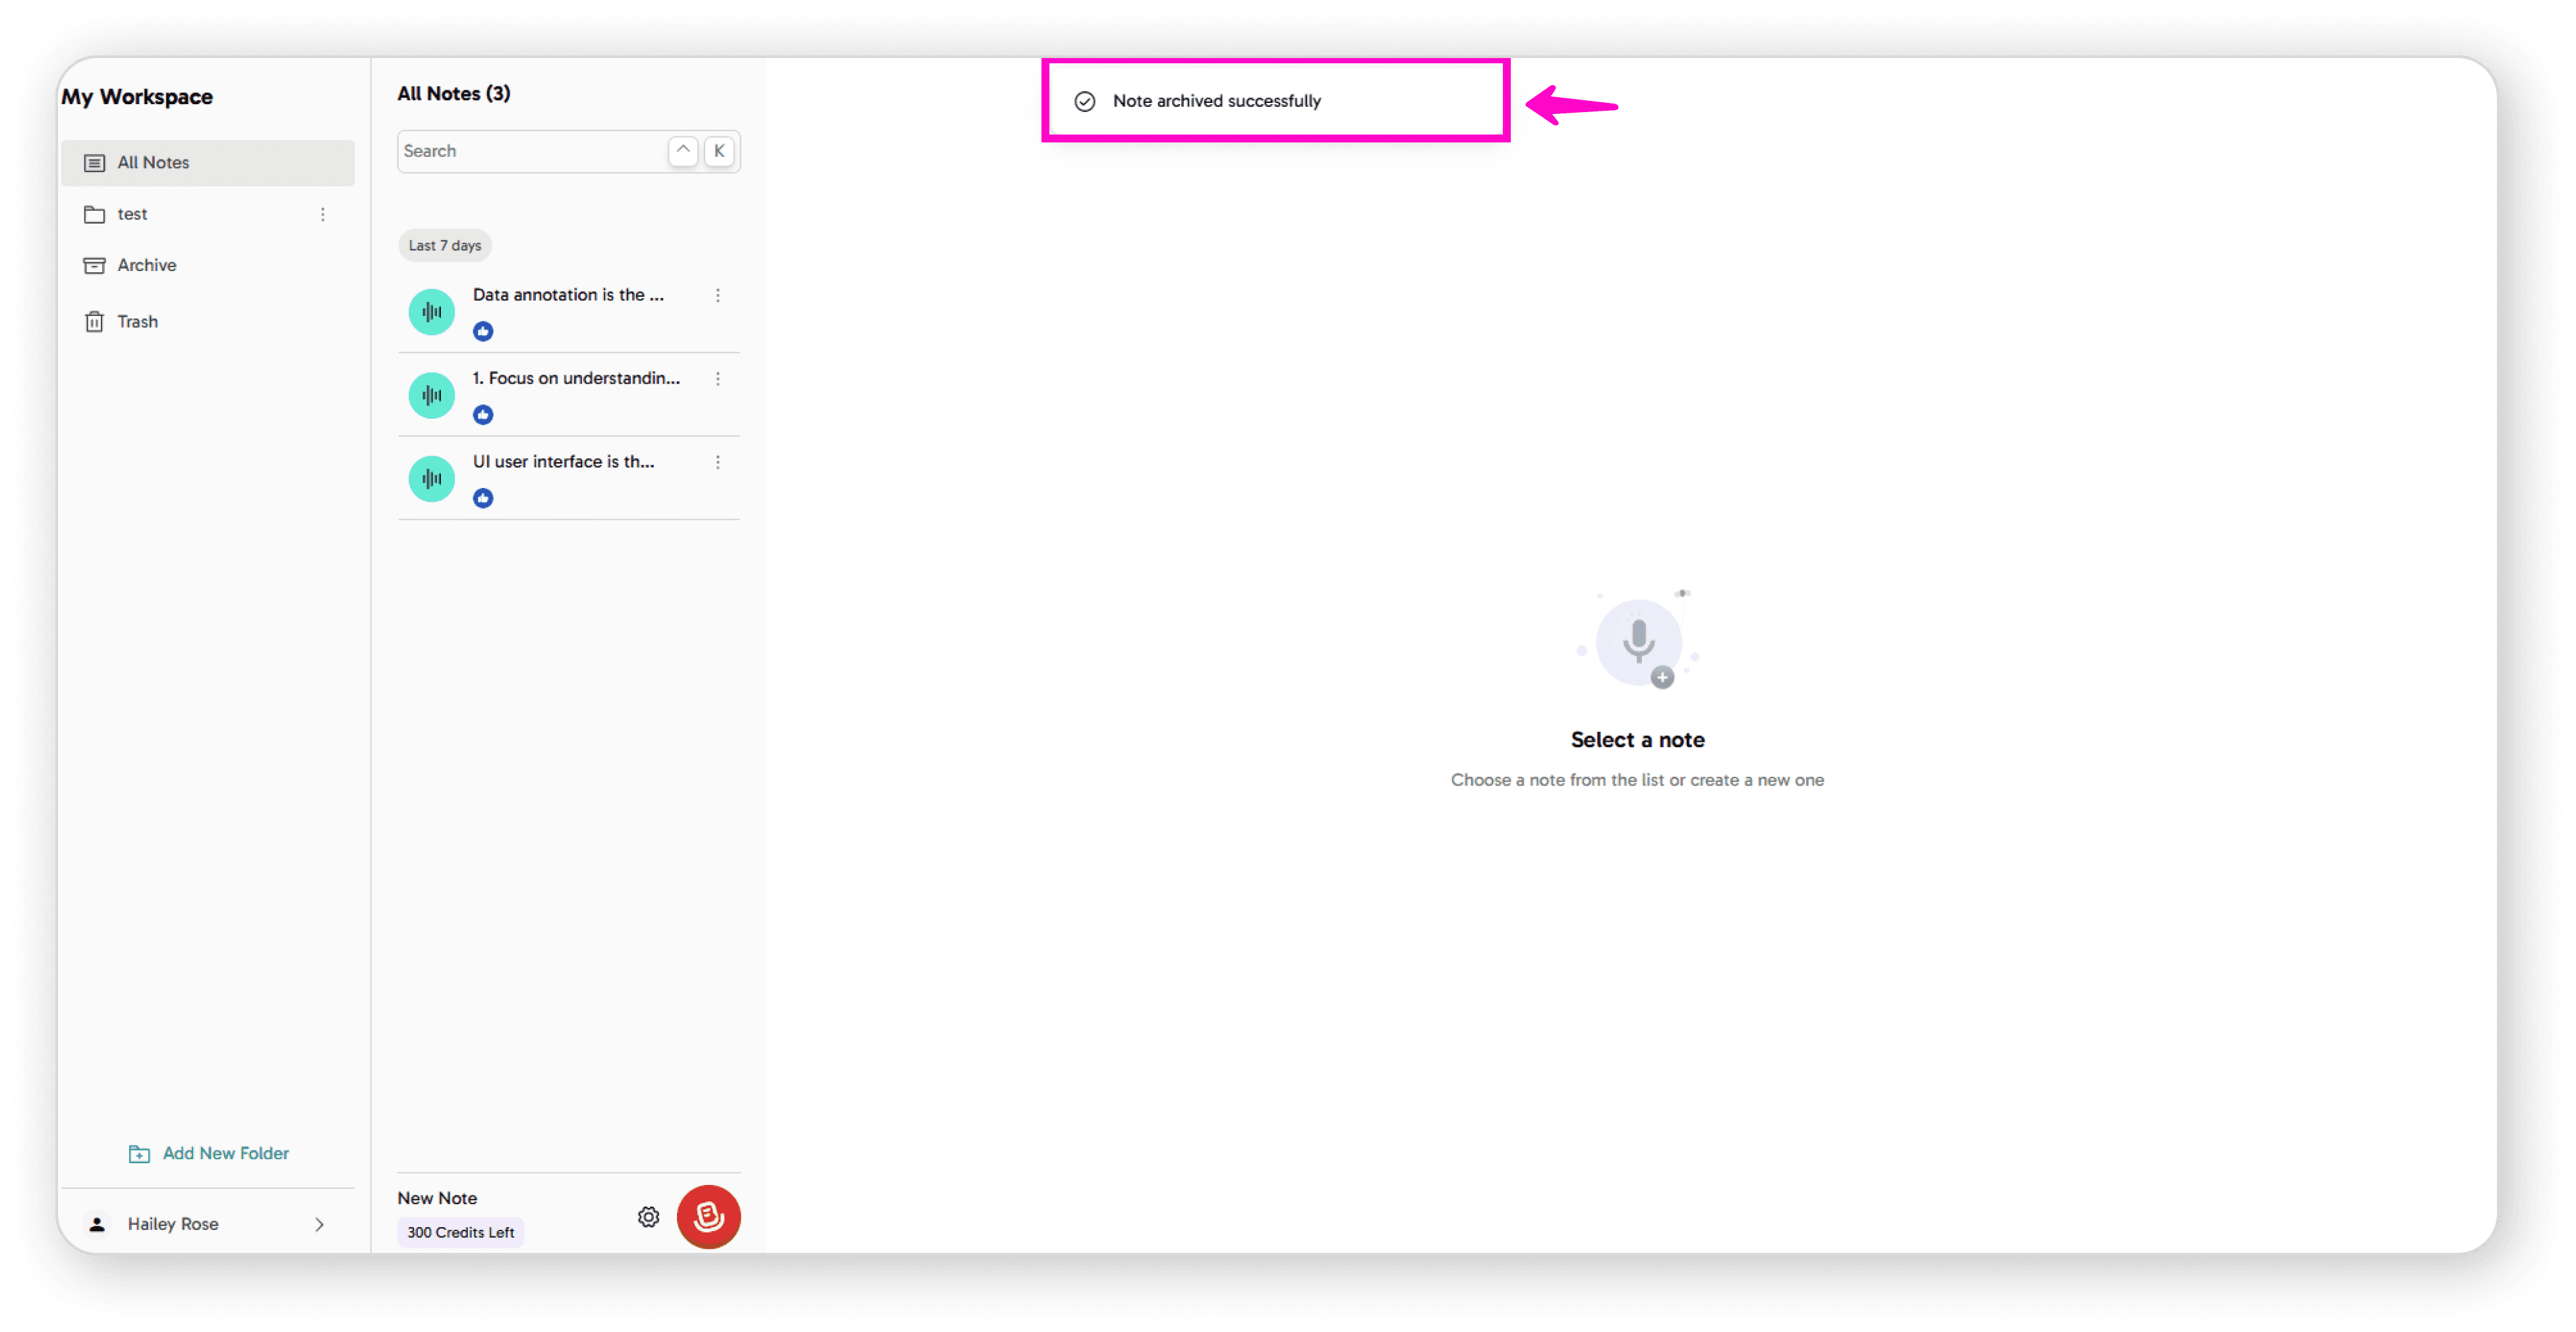Open the voice waveform icon on Data annotation note
The image size is (2576, 1332).
[431, 311]
